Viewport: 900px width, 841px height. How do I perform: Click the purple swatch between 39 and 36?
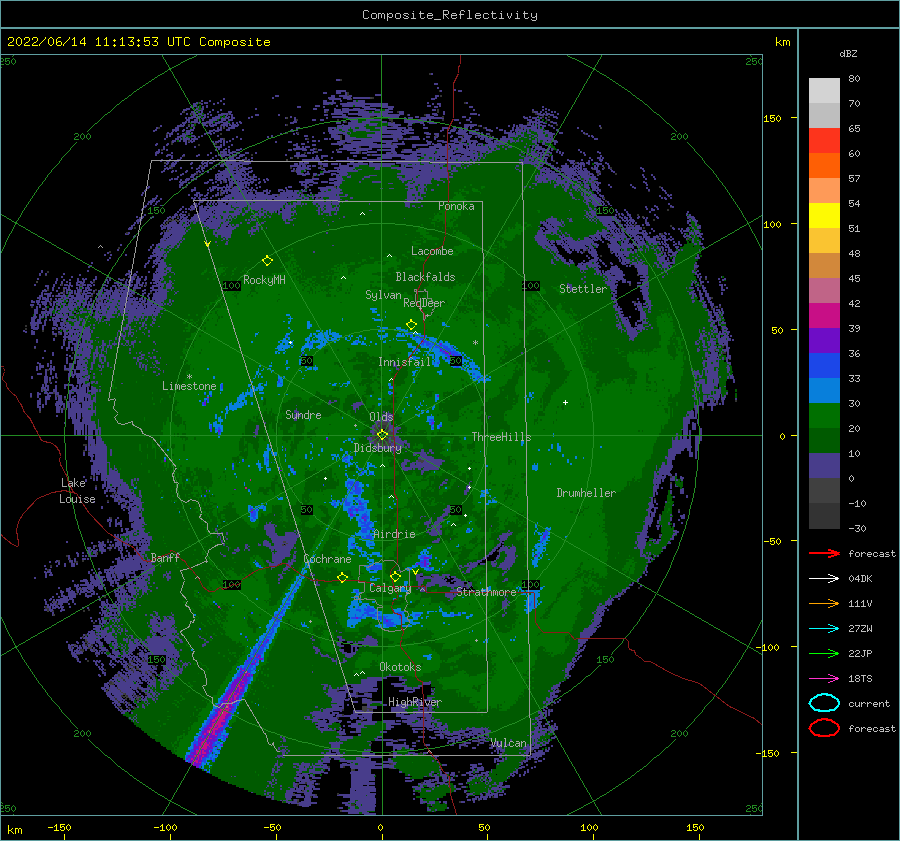tap(824, 340)
